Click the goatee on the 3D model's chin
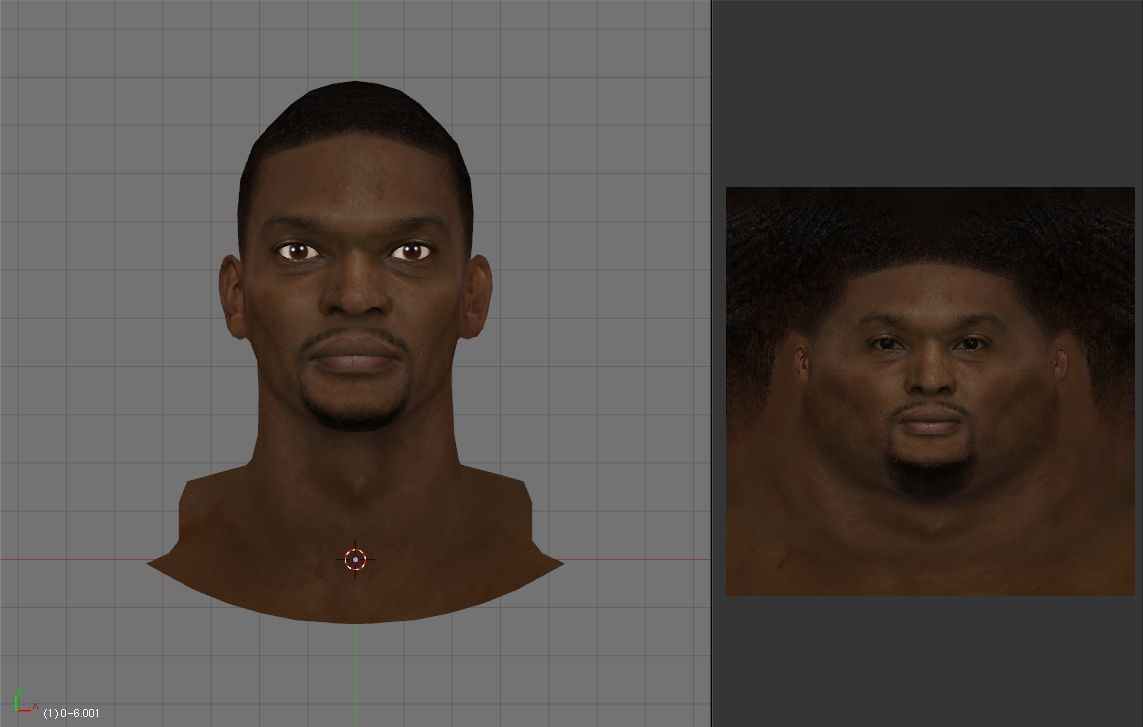The height and width of the screenshot is (727, 1143). (x=355, y=410)
